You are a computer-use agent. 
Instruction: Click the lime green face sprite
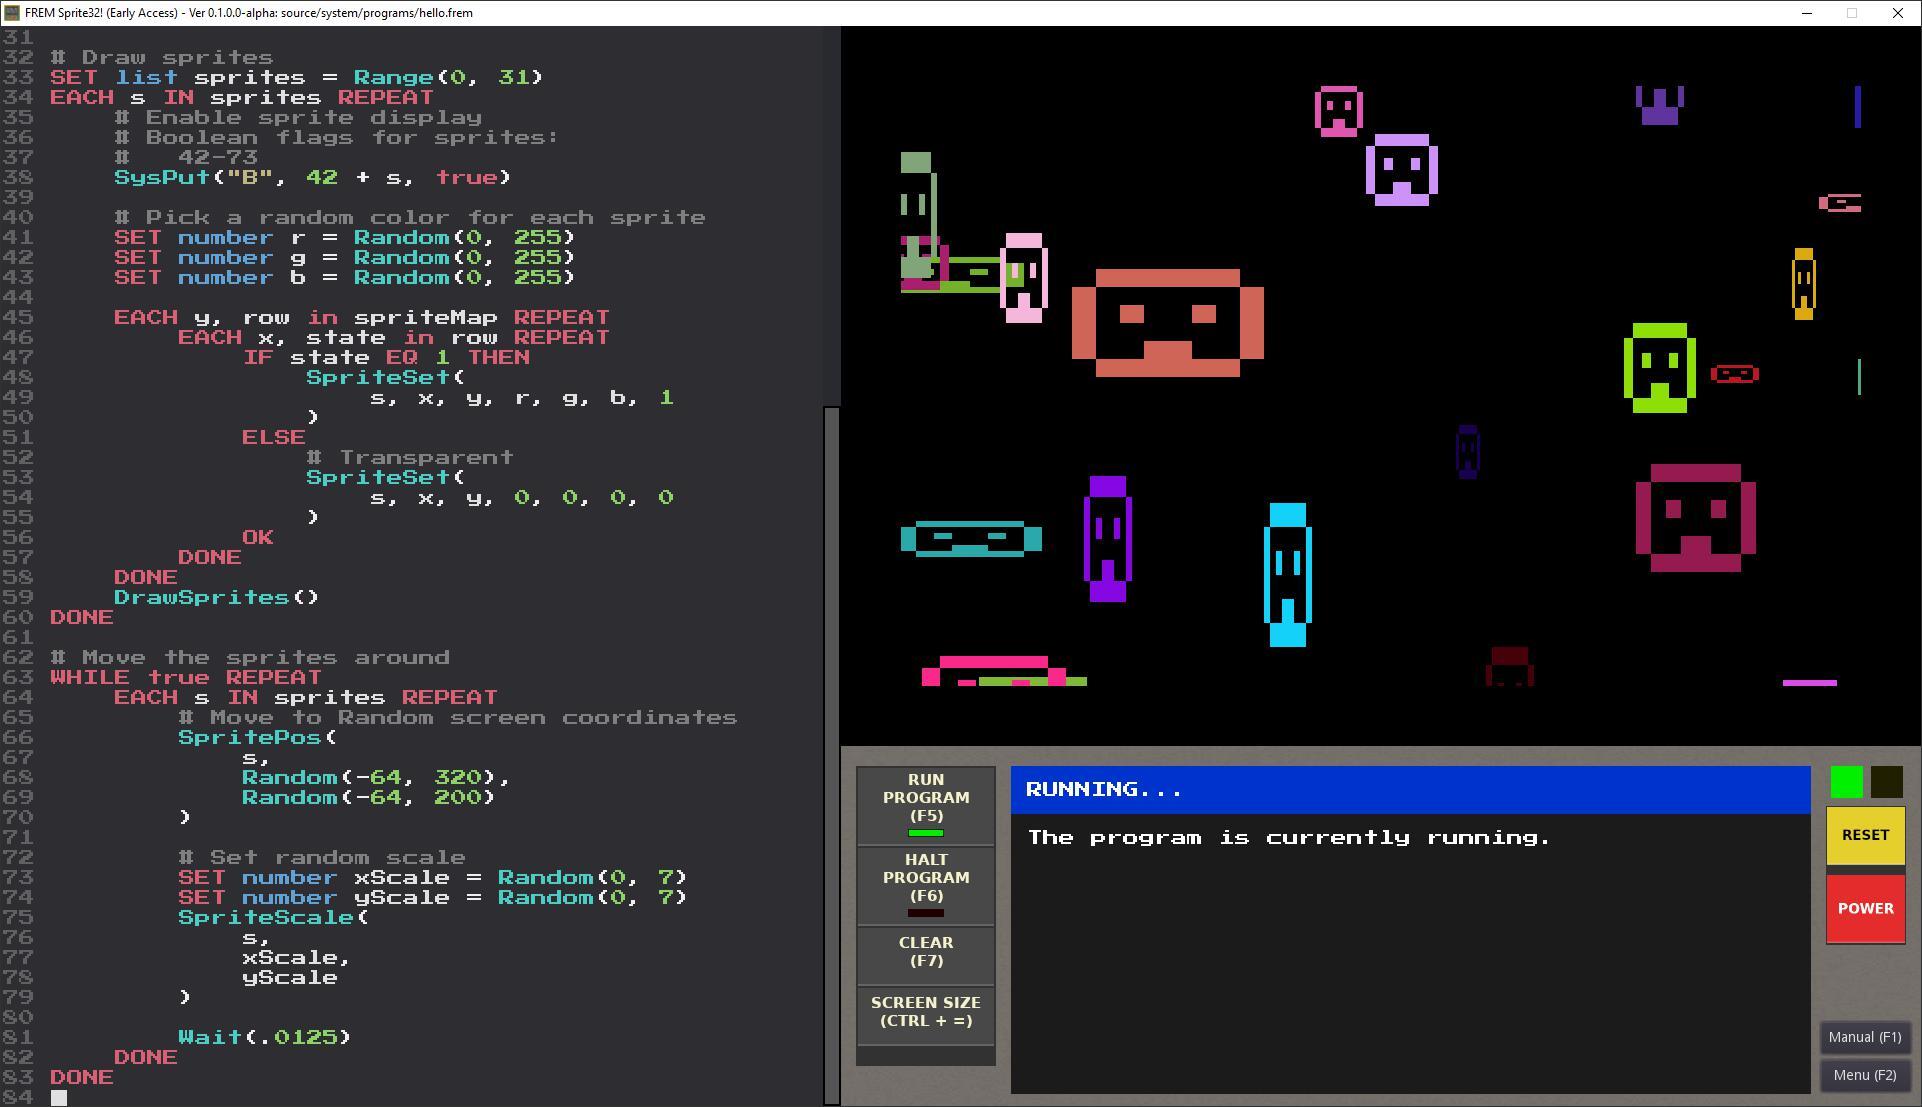[x=1659, y=367]
